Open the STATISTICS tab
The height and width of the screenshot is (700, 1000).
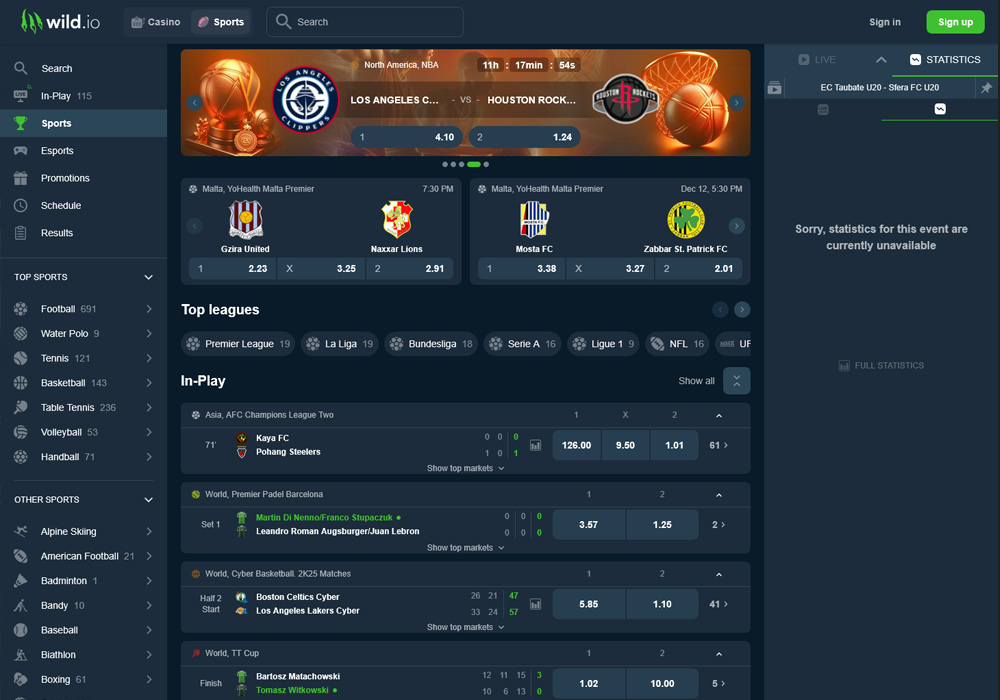(945, 59)
